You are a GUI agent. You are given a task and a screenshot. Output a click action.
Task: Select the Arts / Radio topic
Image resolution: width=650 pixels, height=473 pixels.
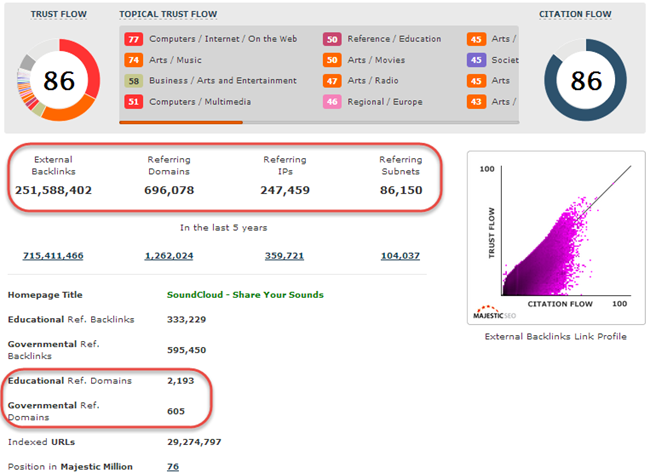click(373, 80)
